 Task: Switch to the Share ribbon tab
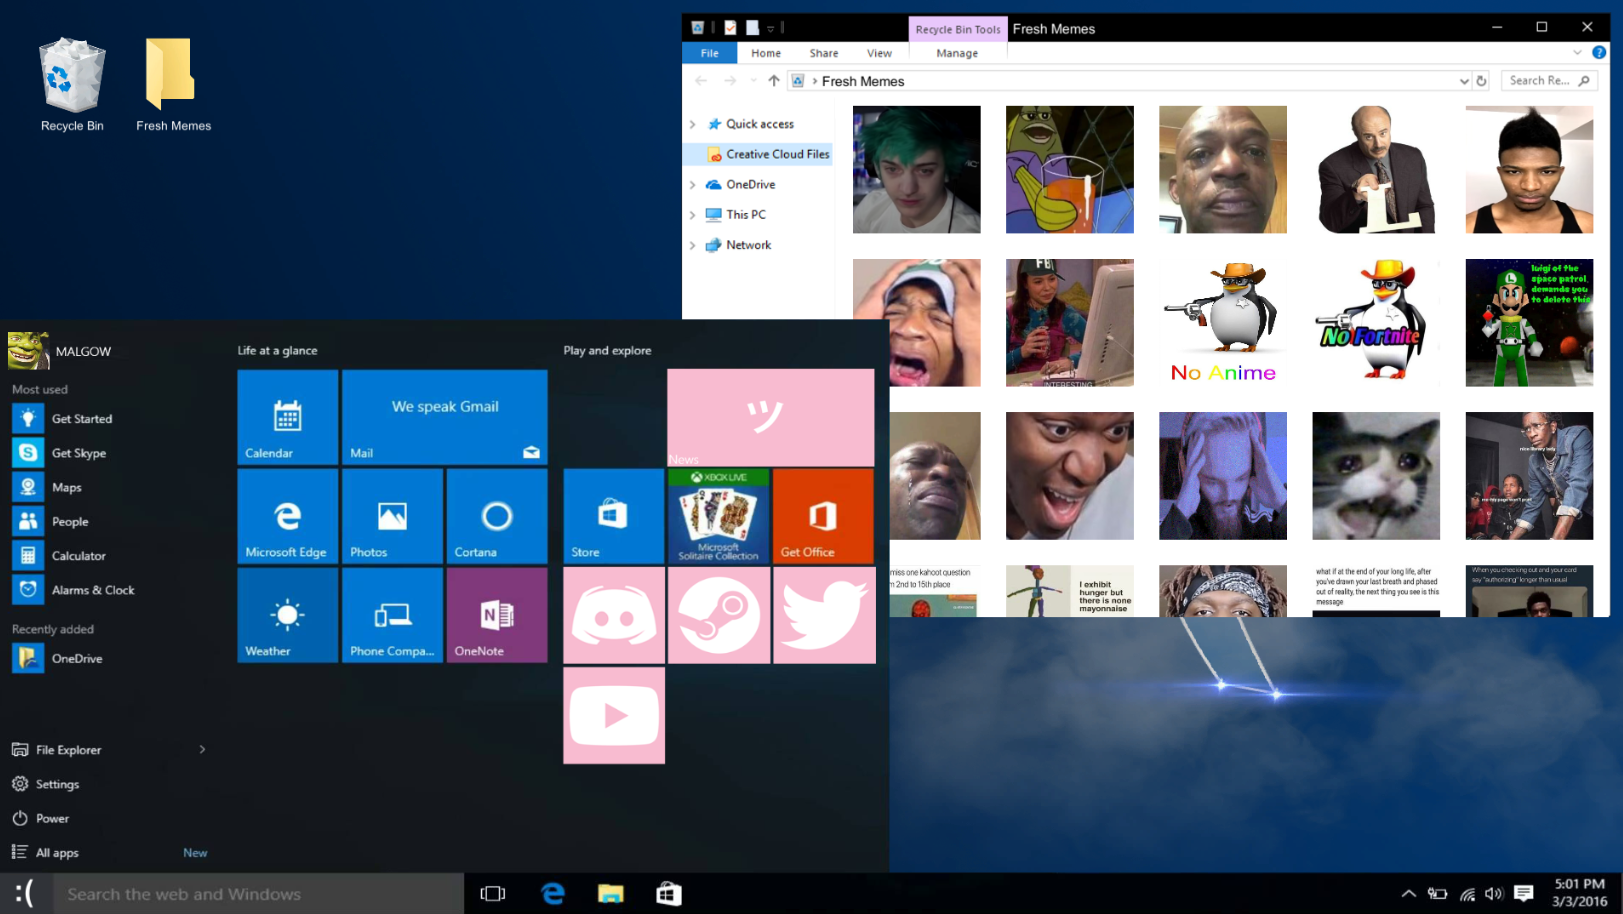click(x=823, y=53)
